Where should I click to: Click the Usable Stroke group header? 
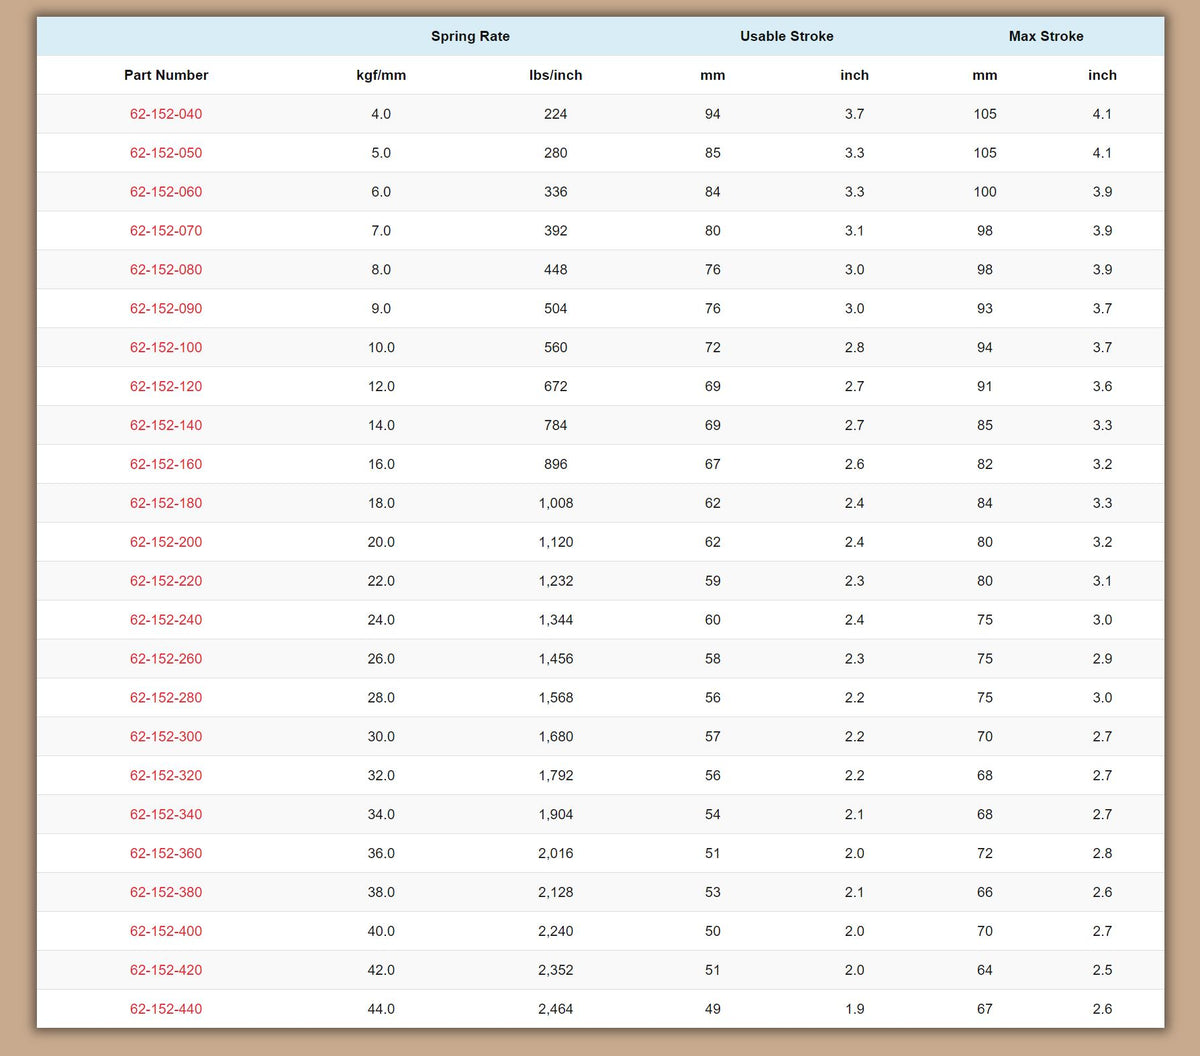click(x=786, y=36)
